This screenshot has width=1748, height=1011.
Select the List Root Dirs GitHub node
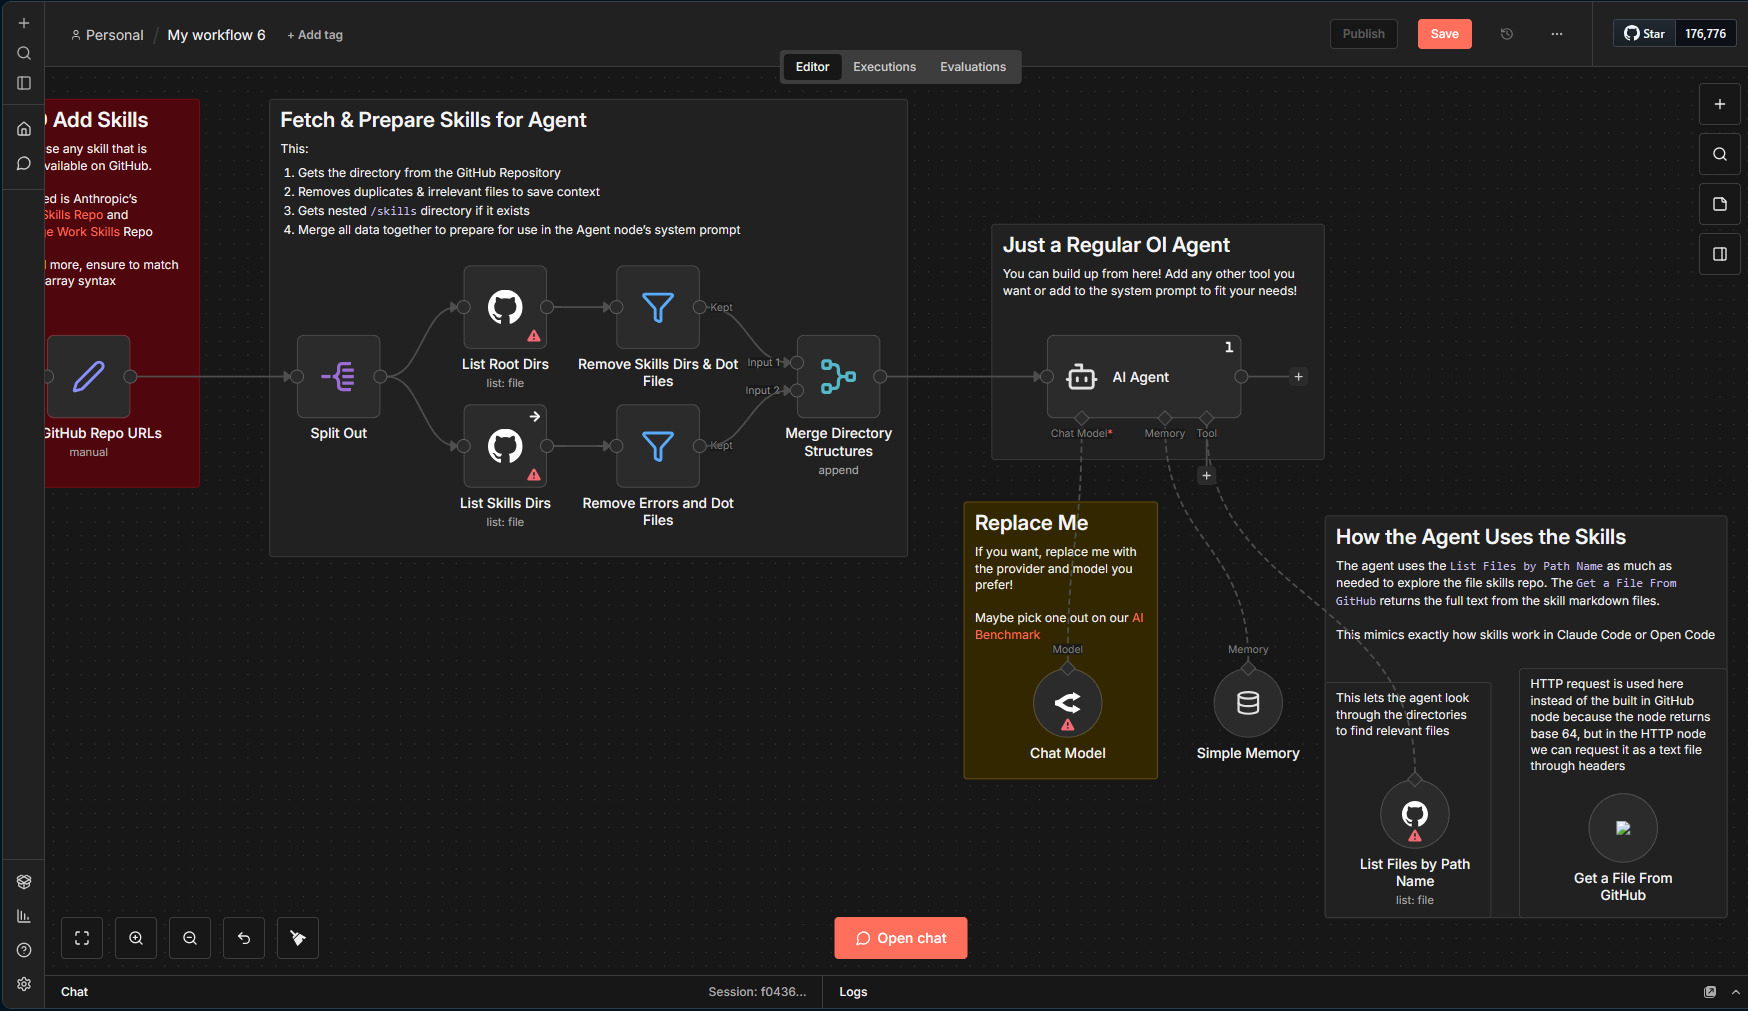[x=505, y=308]
